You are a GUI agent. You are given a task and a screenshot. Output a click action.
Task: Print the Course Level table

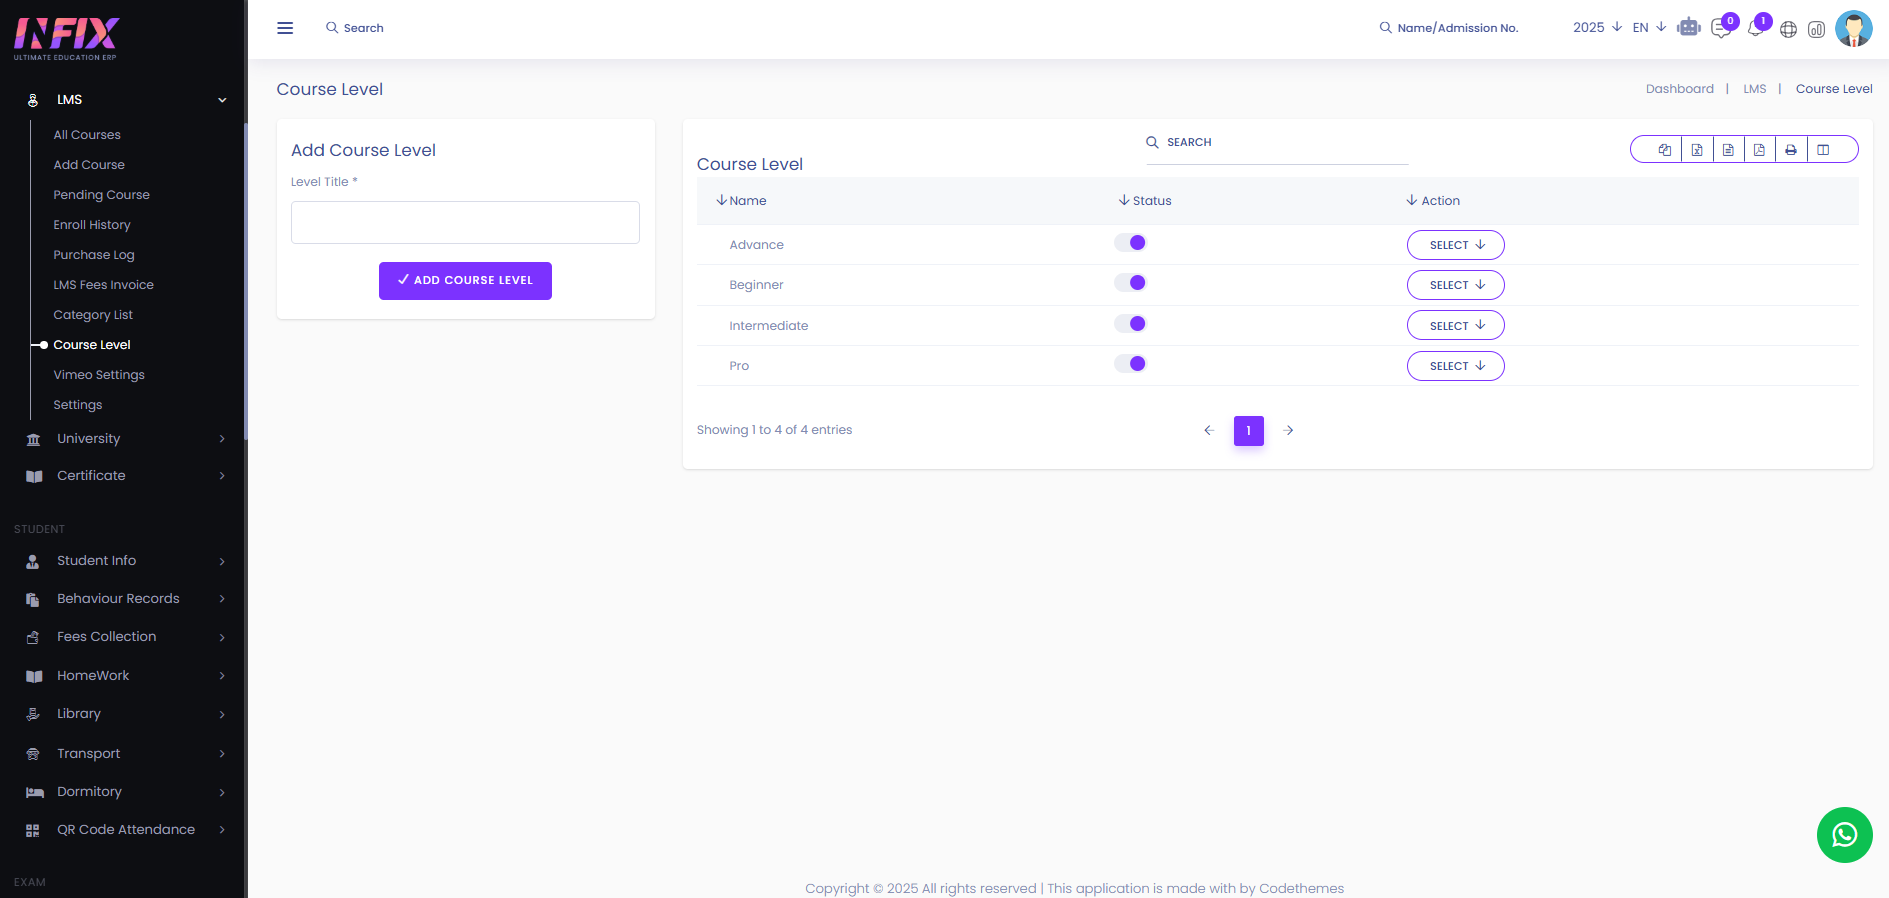click(x=1791, y=150)
